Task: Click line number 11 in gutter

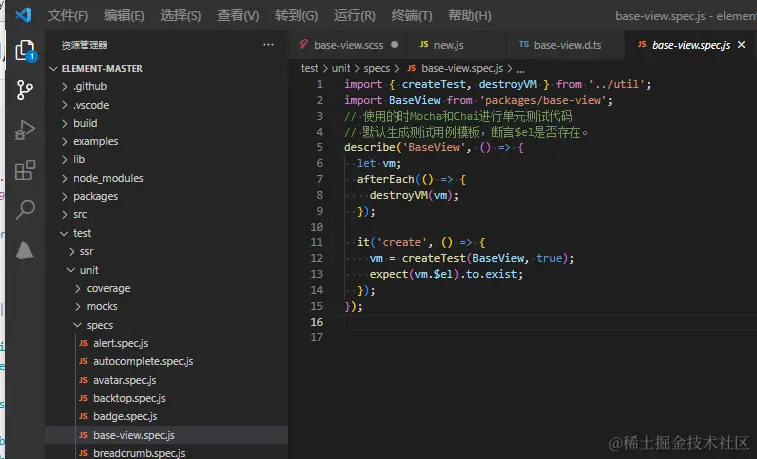Action: coord(316,242)
